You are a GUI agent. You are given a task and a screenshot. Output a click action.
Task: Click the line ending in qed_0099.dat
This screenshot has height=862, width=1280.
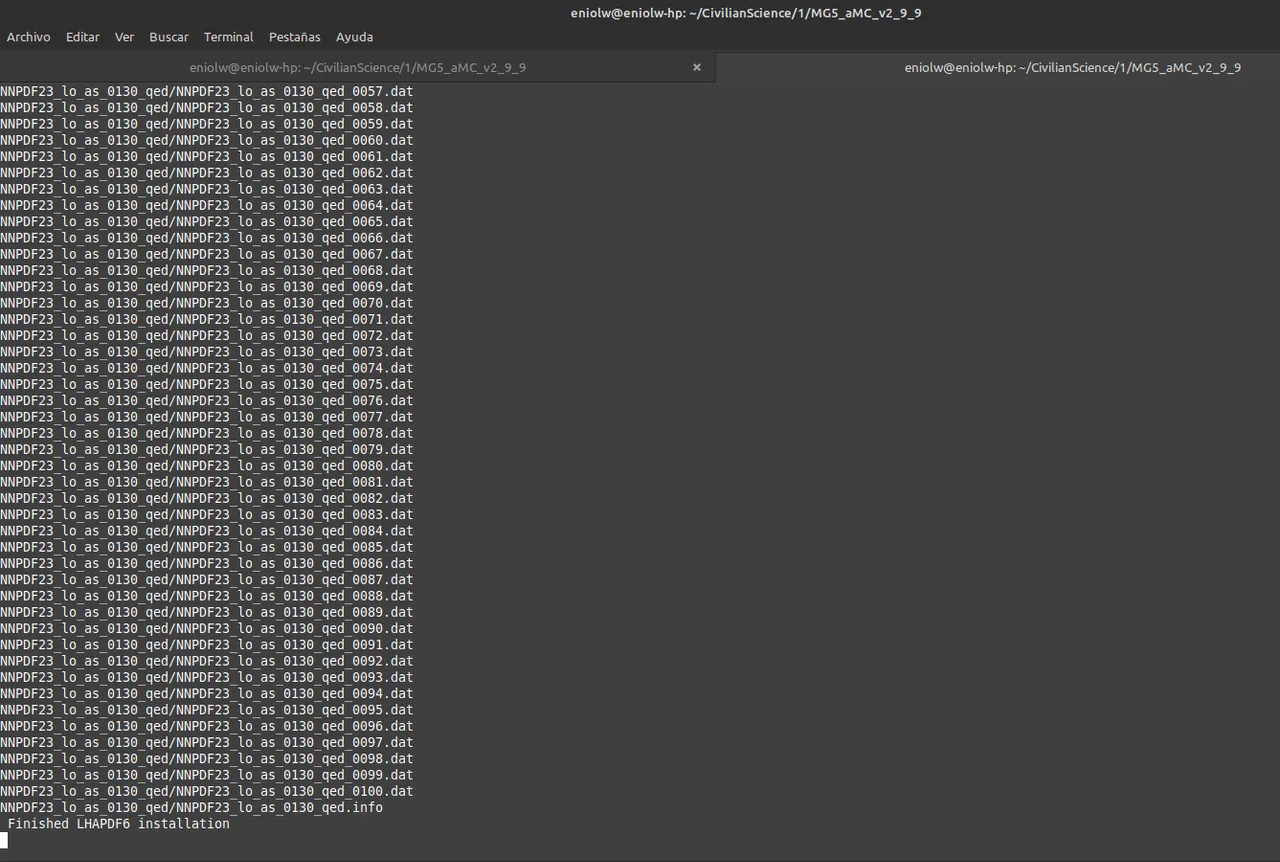(x=206, y=775)
